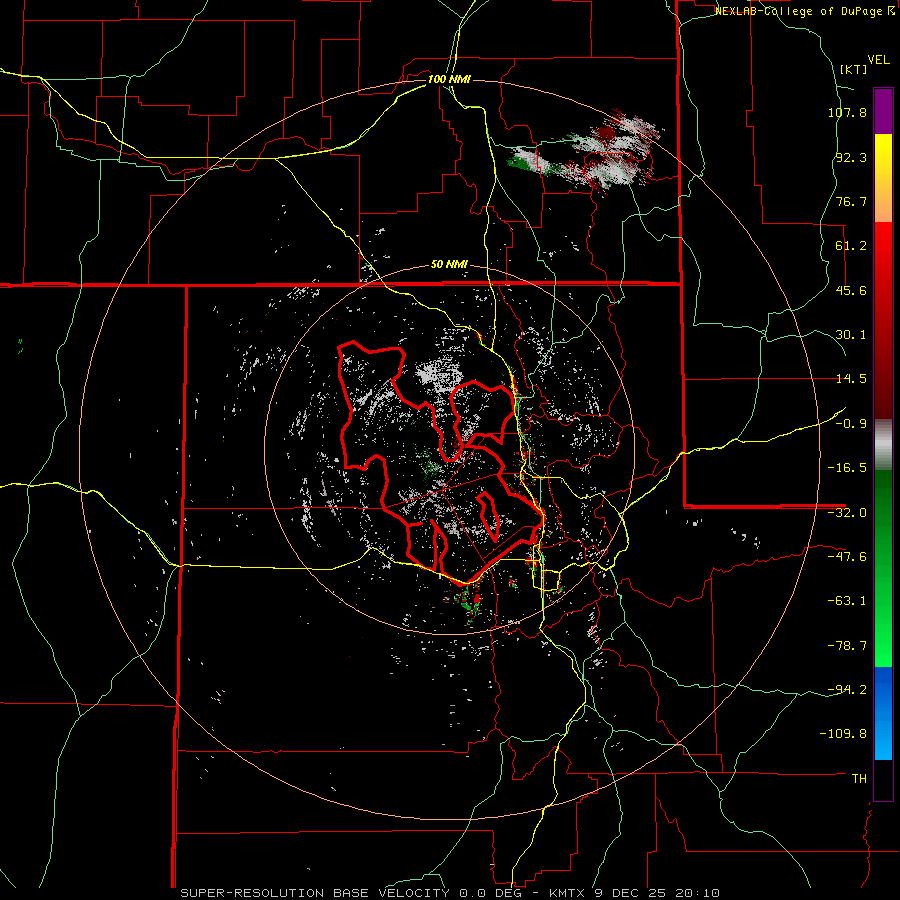Image resolution: width=900 pixels, height=900 pixels.
Task: Select the -16.5 scale value
Action: [847, 468]
